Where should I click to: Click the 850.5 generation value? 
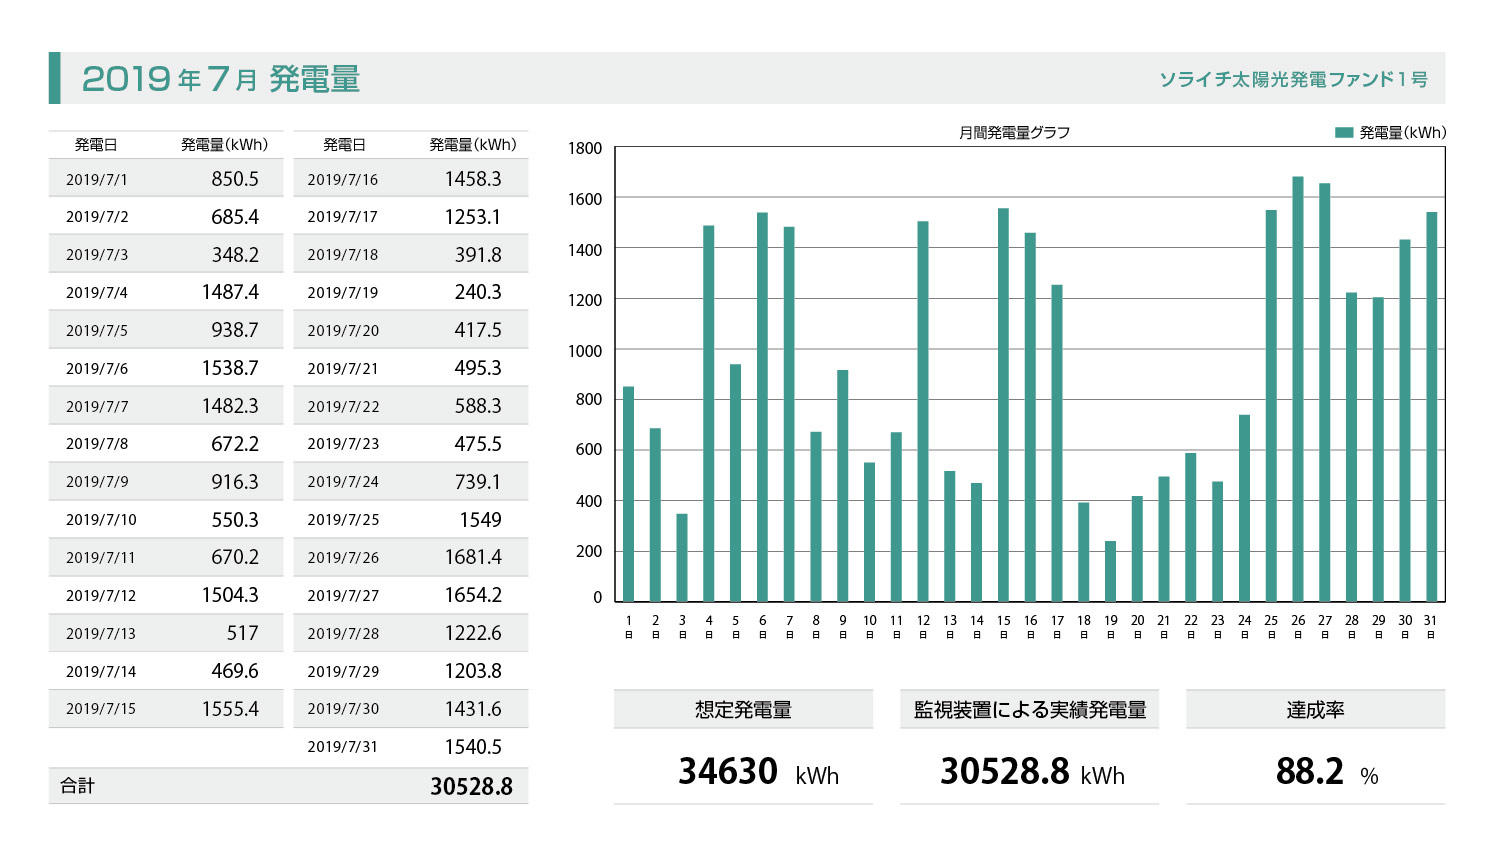click(x=235, y=179)
